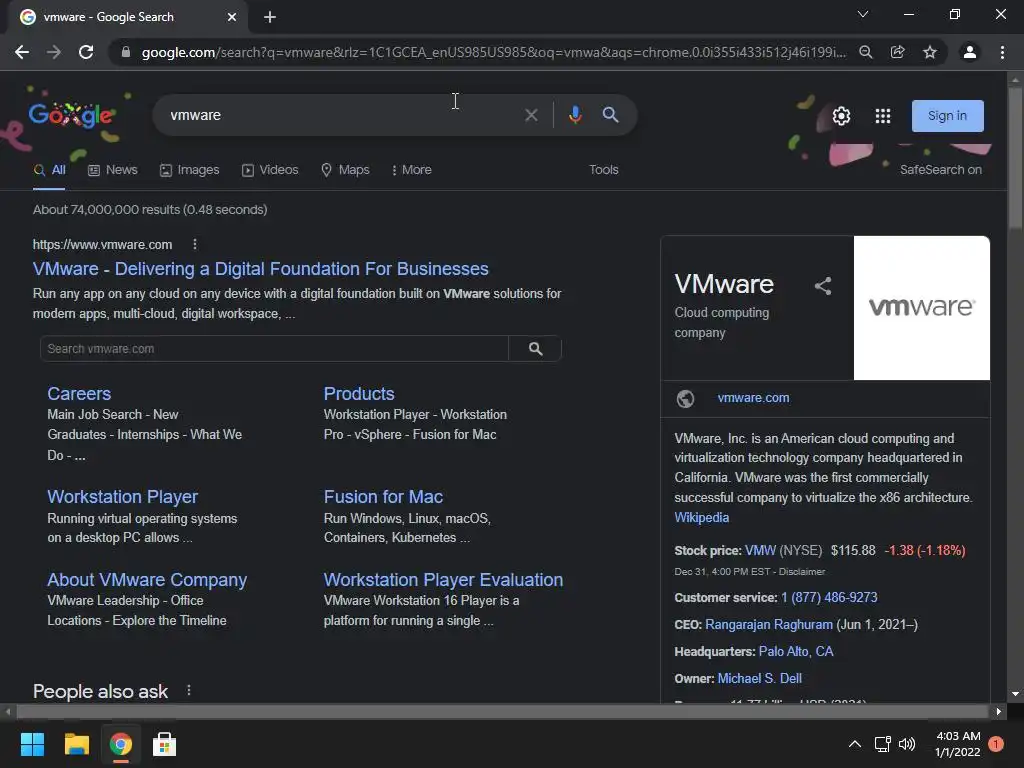Expand the More search categories

click(411, 170)
